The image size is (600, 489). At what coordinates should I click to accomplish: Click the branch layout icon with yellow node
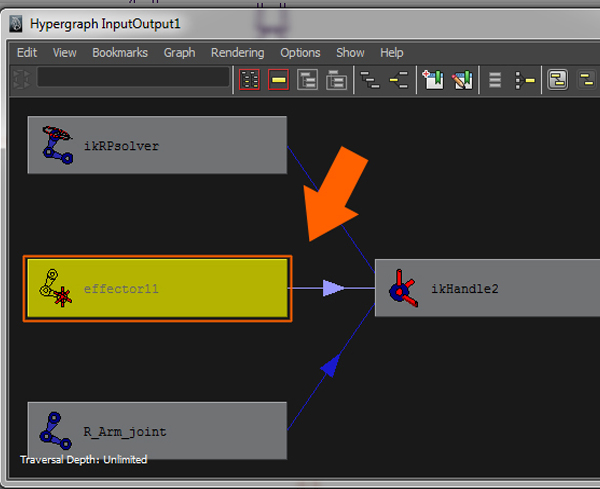tap(525, 80)
